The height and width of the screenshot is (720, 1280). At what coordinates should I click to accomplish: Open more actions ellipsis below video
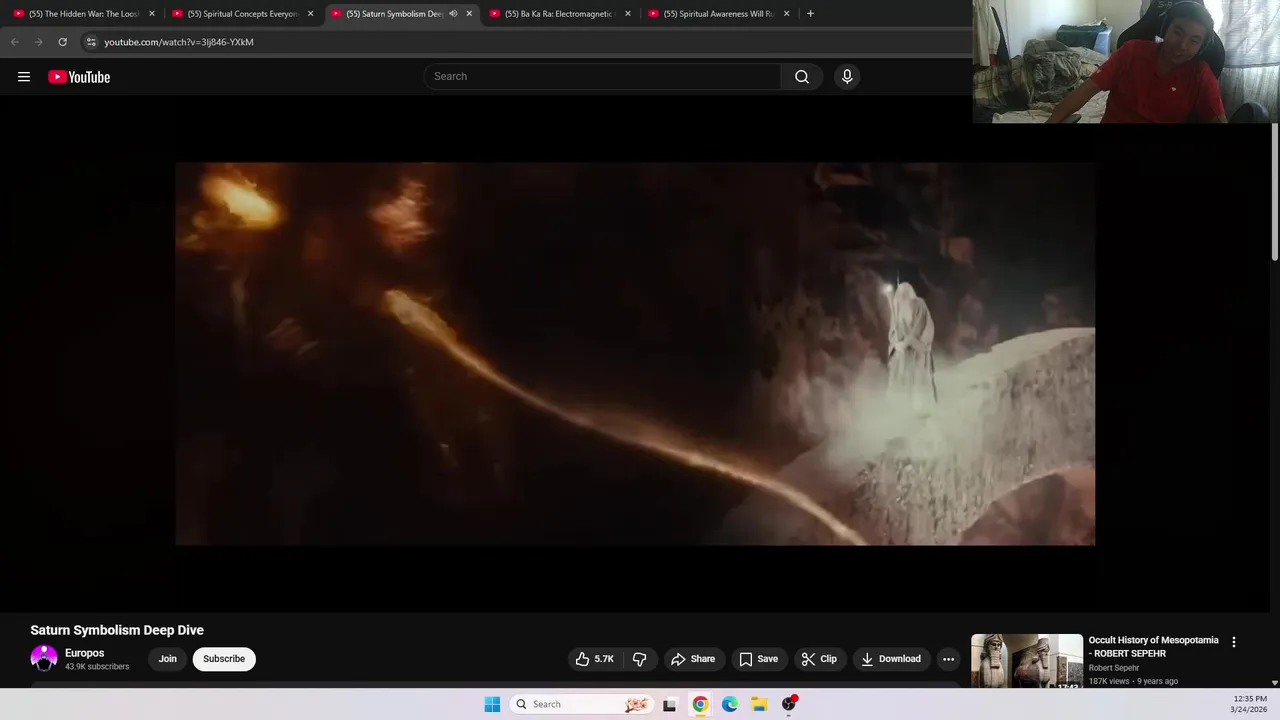pos(948,659)
